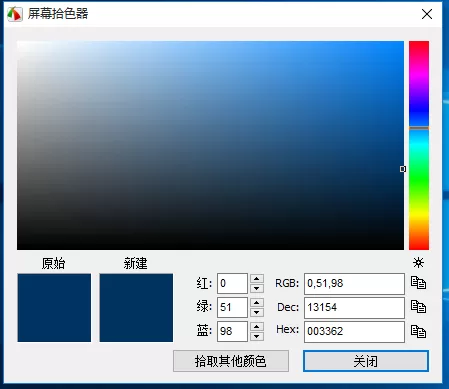Focus the green (绿) input showing 51
Screen dimensions: 449x389
click(x=232, y=307)
